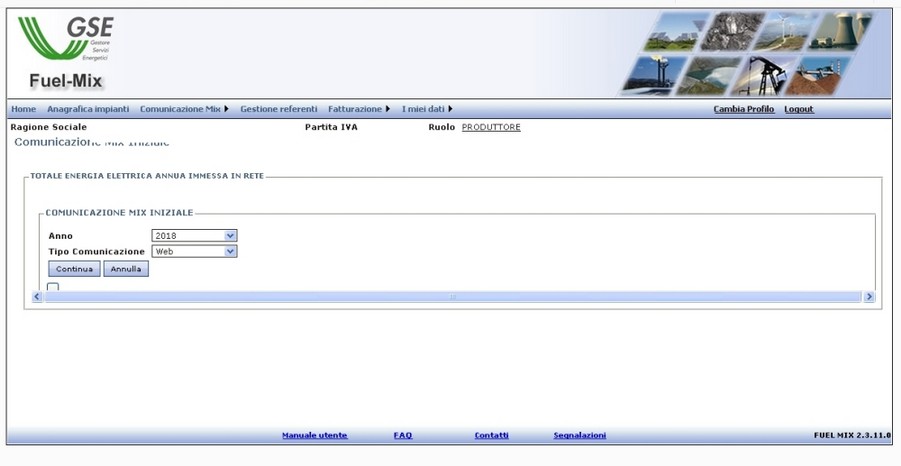Click the wind turbine thumbnail in banner

785,32
